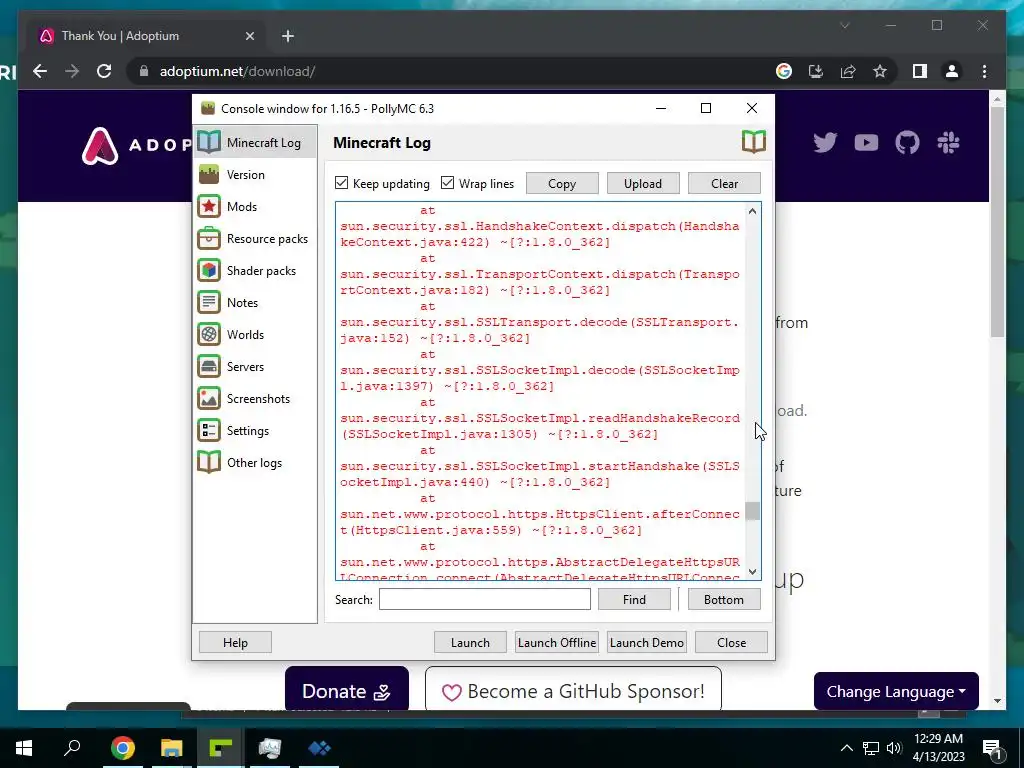Click the log scrollbar thumb

point(752,511)
